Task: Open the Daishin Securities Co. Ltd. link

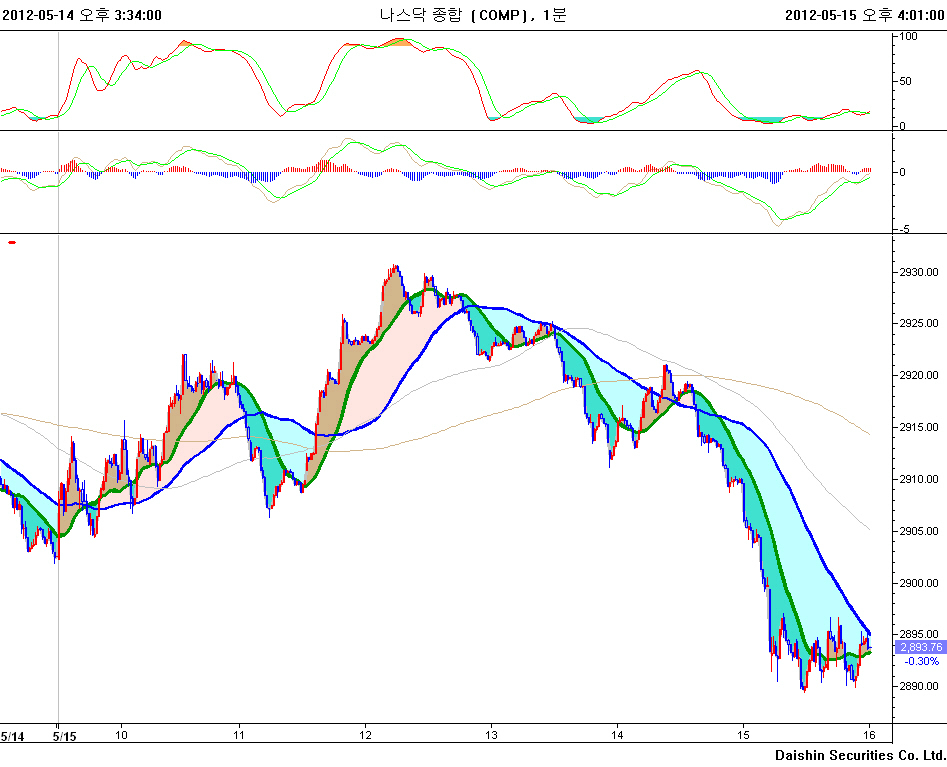Action: pos(859,754)
